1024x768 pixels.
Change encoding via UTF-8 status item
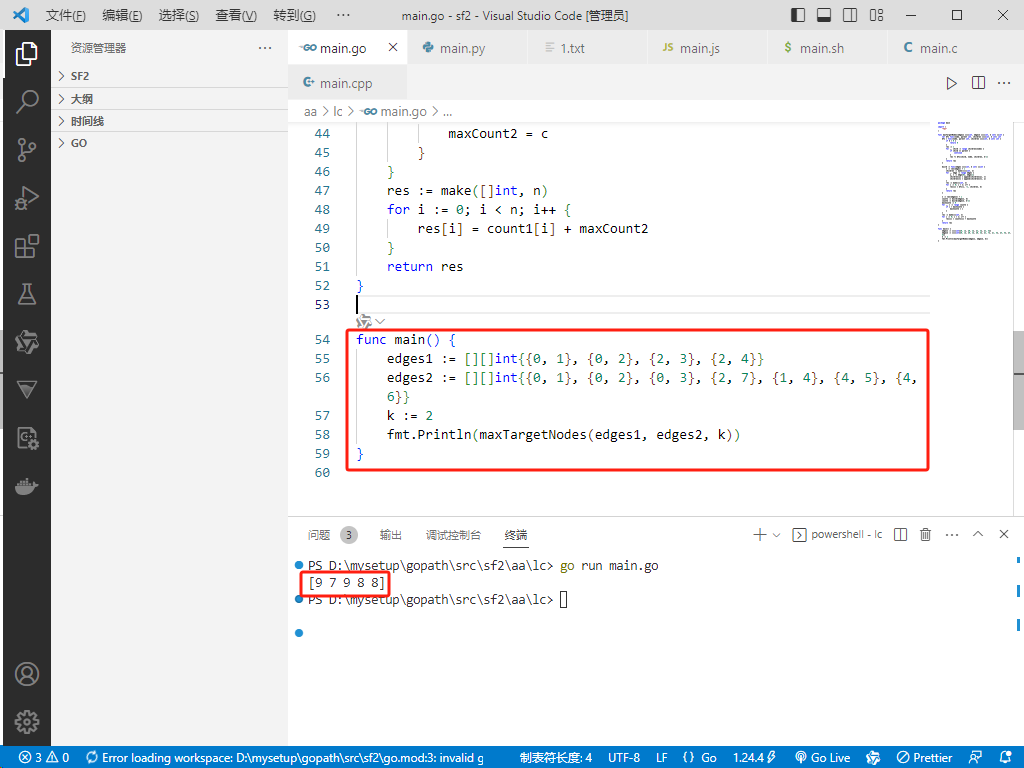point(624,758)
